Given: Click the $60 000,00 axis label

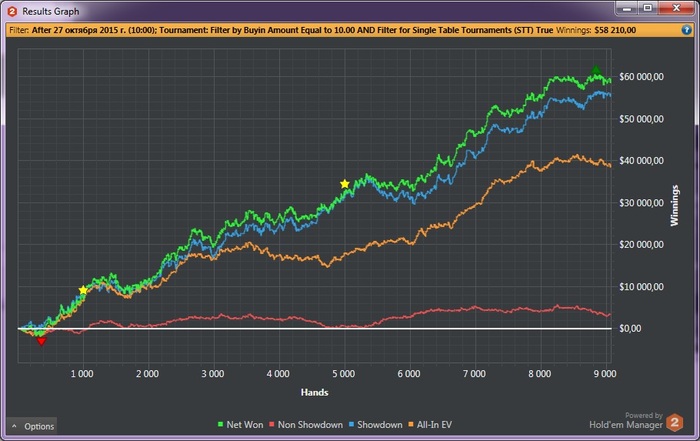Looking at the screenshot, I should 642,77.
